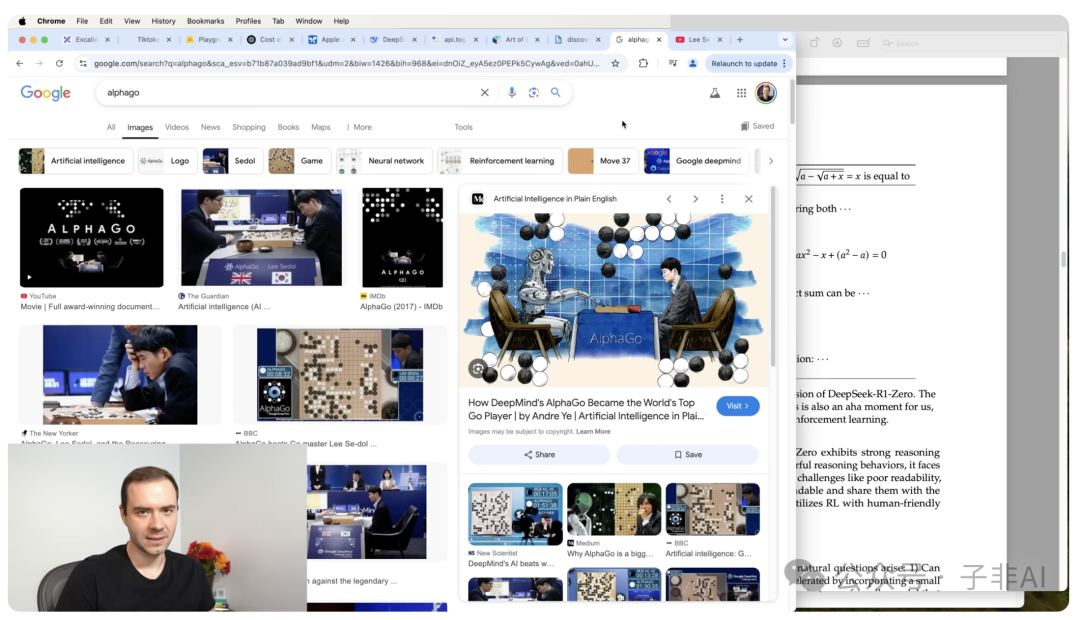
Task: Open the Google account avatar
Action: [x=765, y=93]
